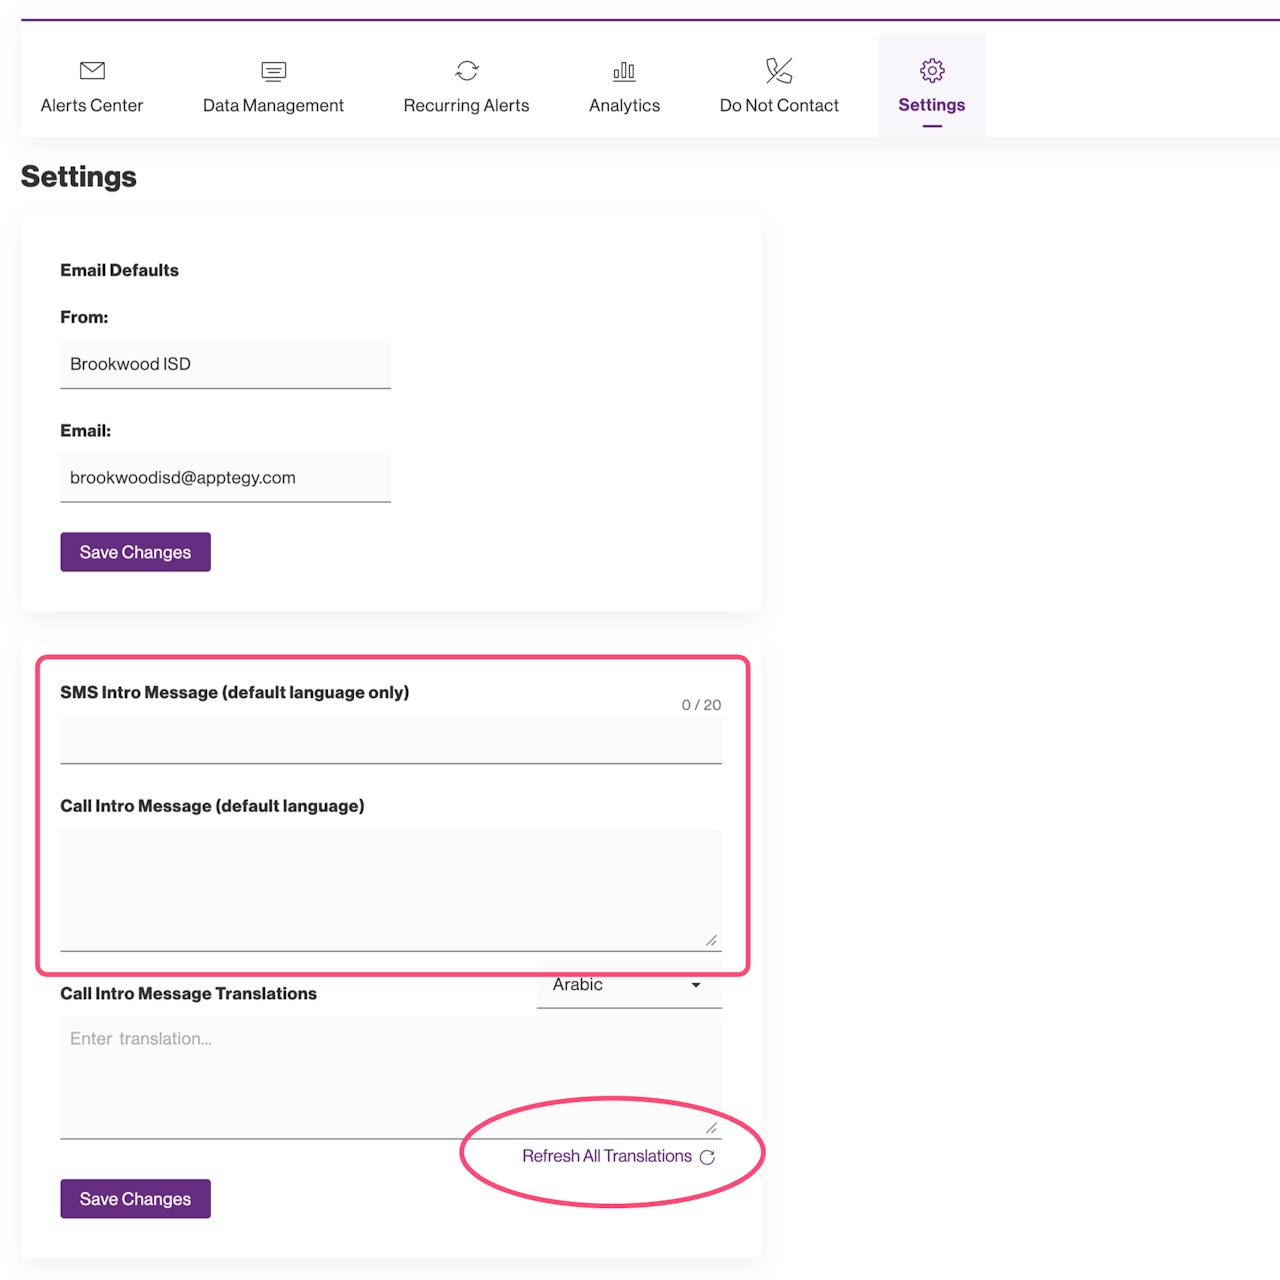1280x1280 pixels.
Task: Click the Enter translation text box
Action: [x=390, y=1076]
